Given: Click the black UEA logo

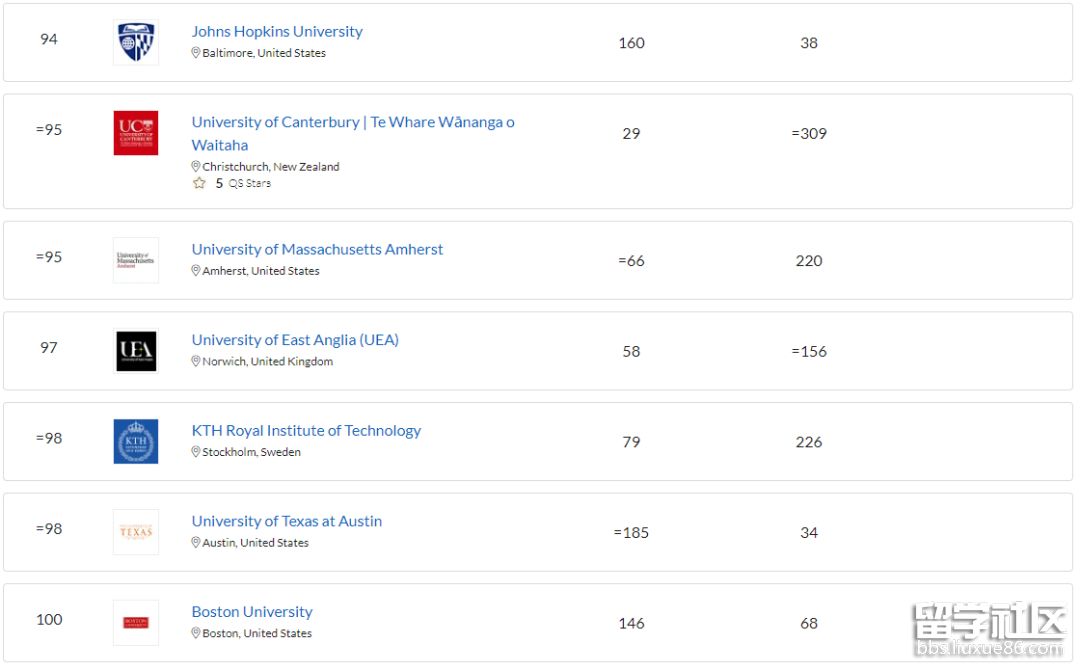Looking at the screenshot, I should pyautogui.click(x=136, y=351).
